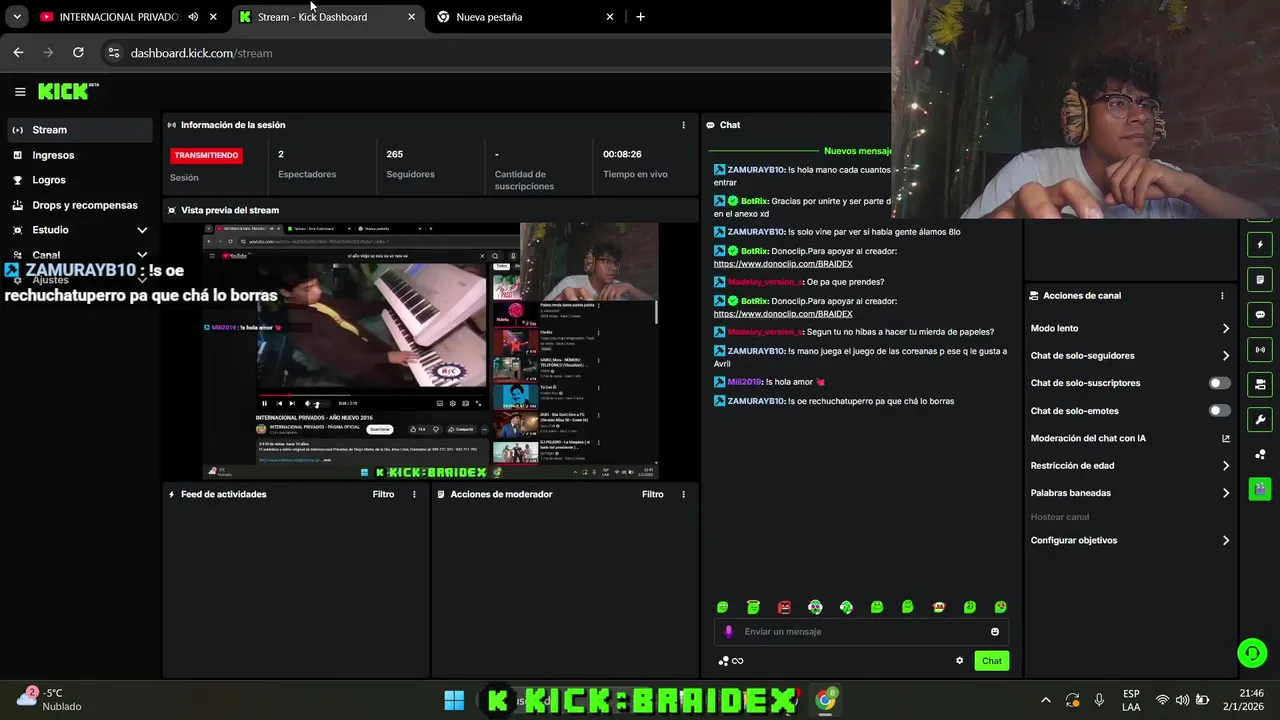Open the hamburger navigation menu
1280x720 pixels.
point(20,92)
